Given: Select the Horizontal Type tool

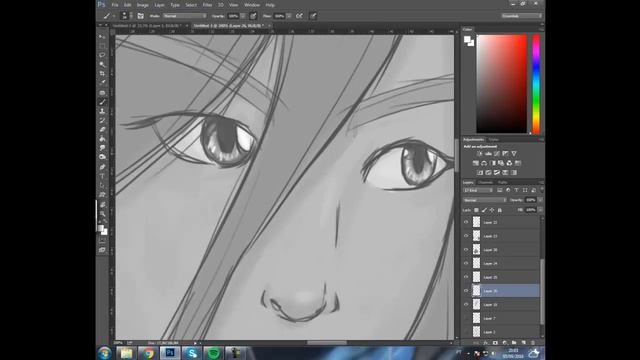Looking at the screenshot, I should tap(102, 176).
